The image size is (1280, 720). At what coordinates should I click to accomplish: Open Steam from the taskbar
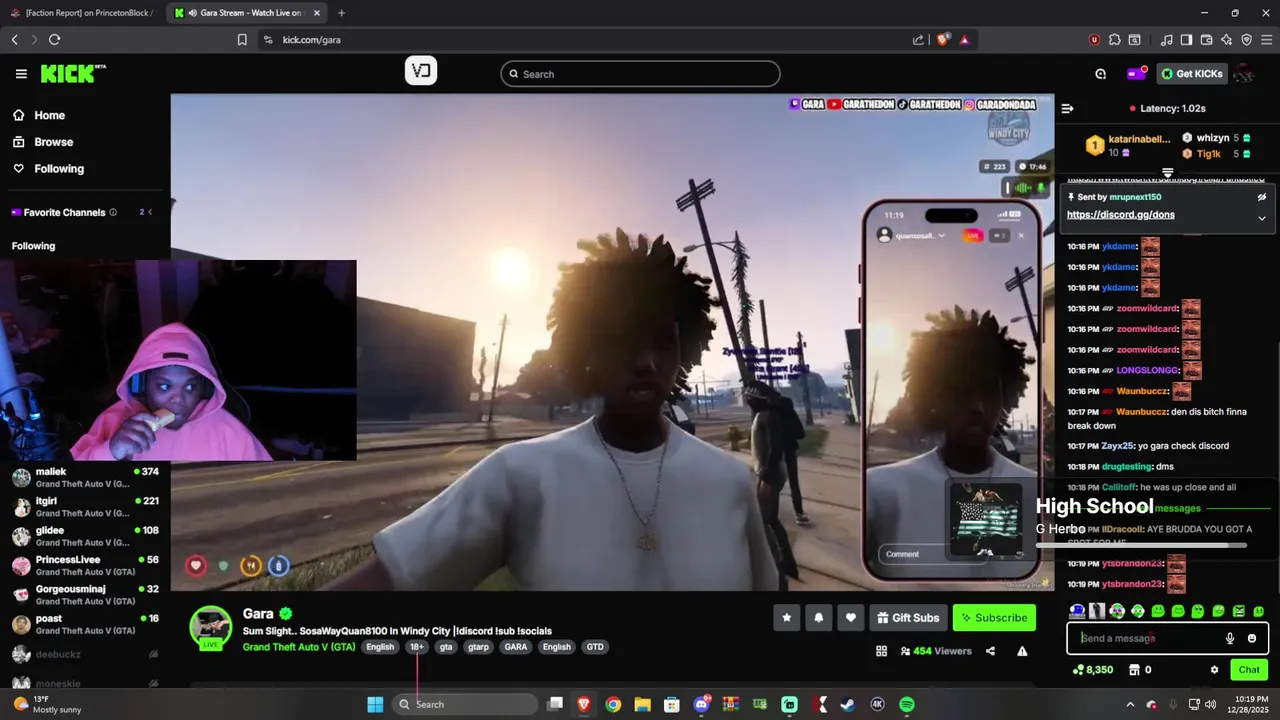pyautogui.click(x=849, y=704)
